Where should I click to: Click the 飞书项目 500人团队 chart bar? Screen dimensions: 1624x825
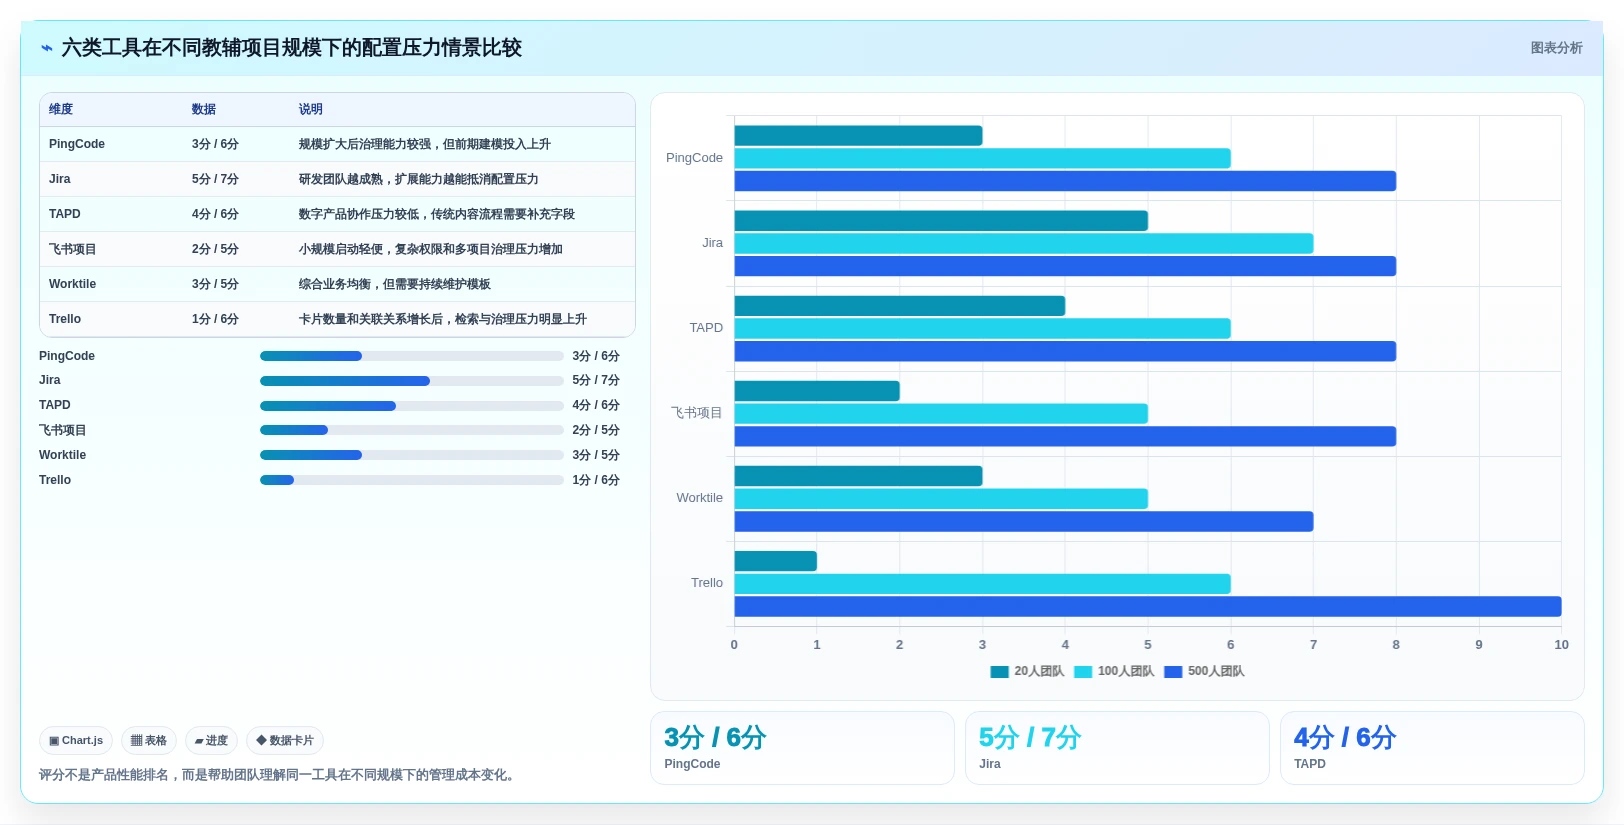point(1065,436)
